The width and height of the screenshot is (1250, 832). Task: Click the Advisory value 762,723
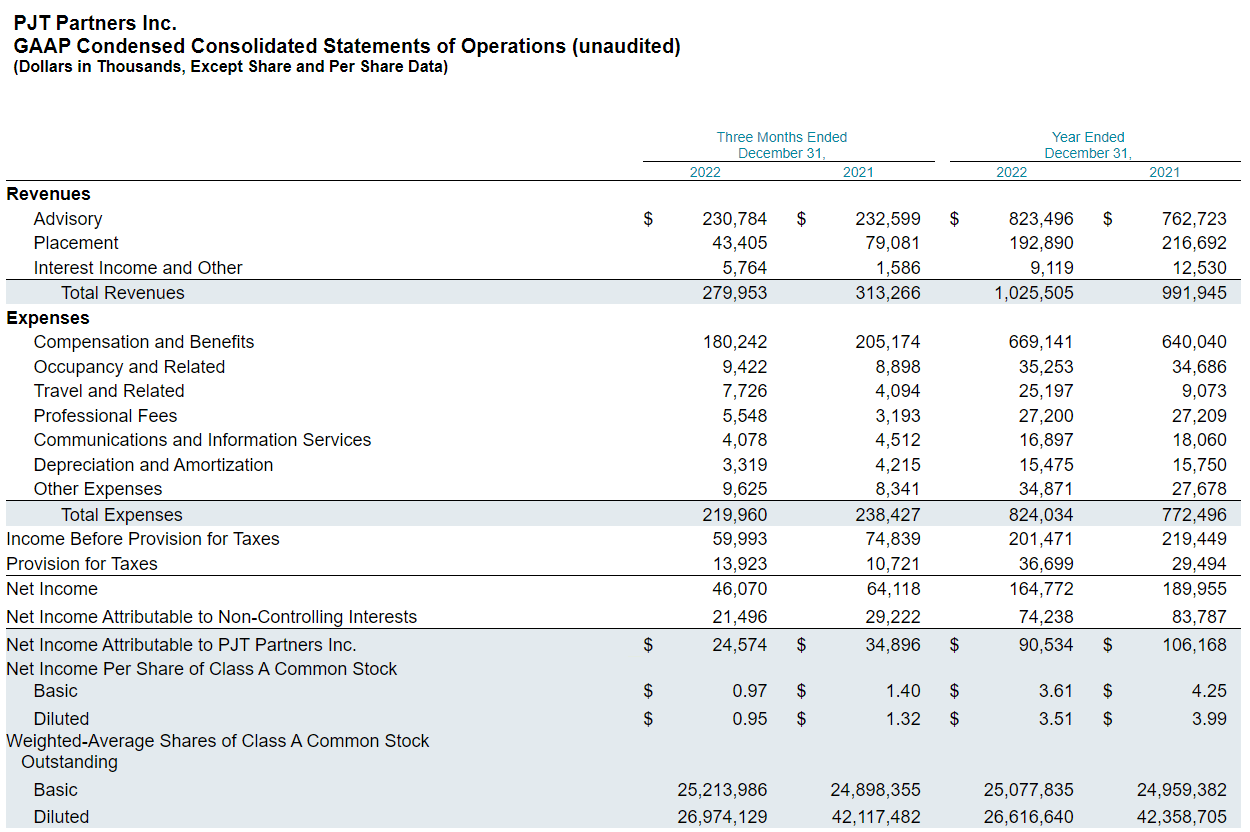1194,219
